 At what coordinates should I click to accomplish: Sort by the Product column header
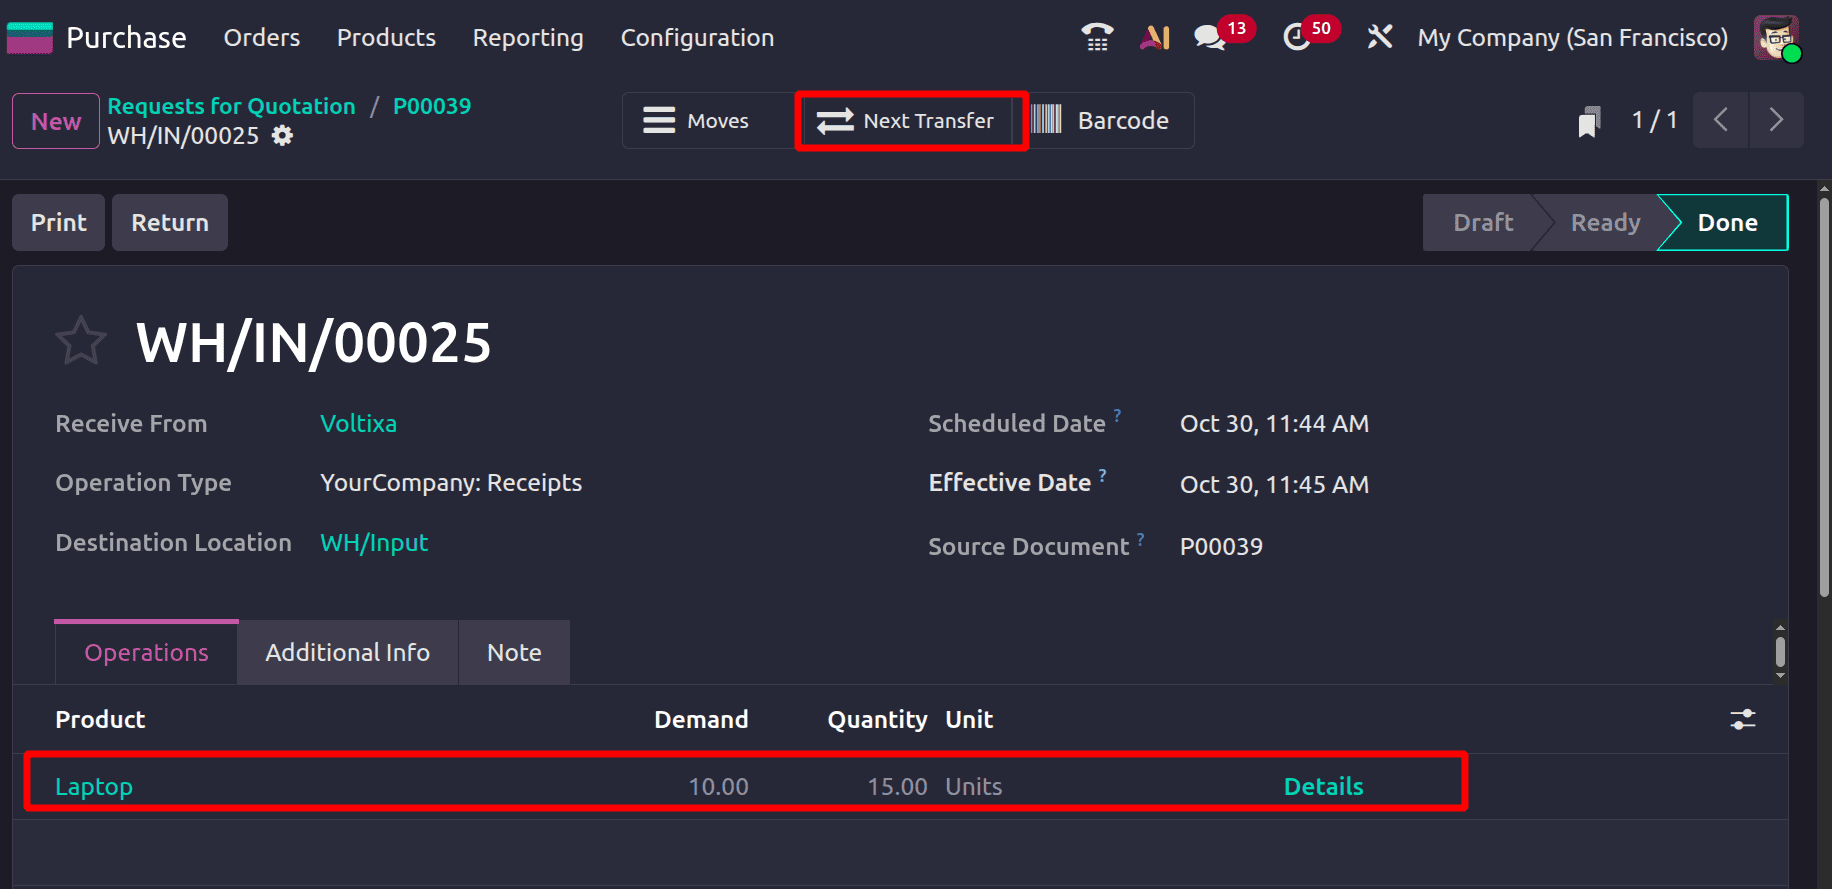(100, 719)
